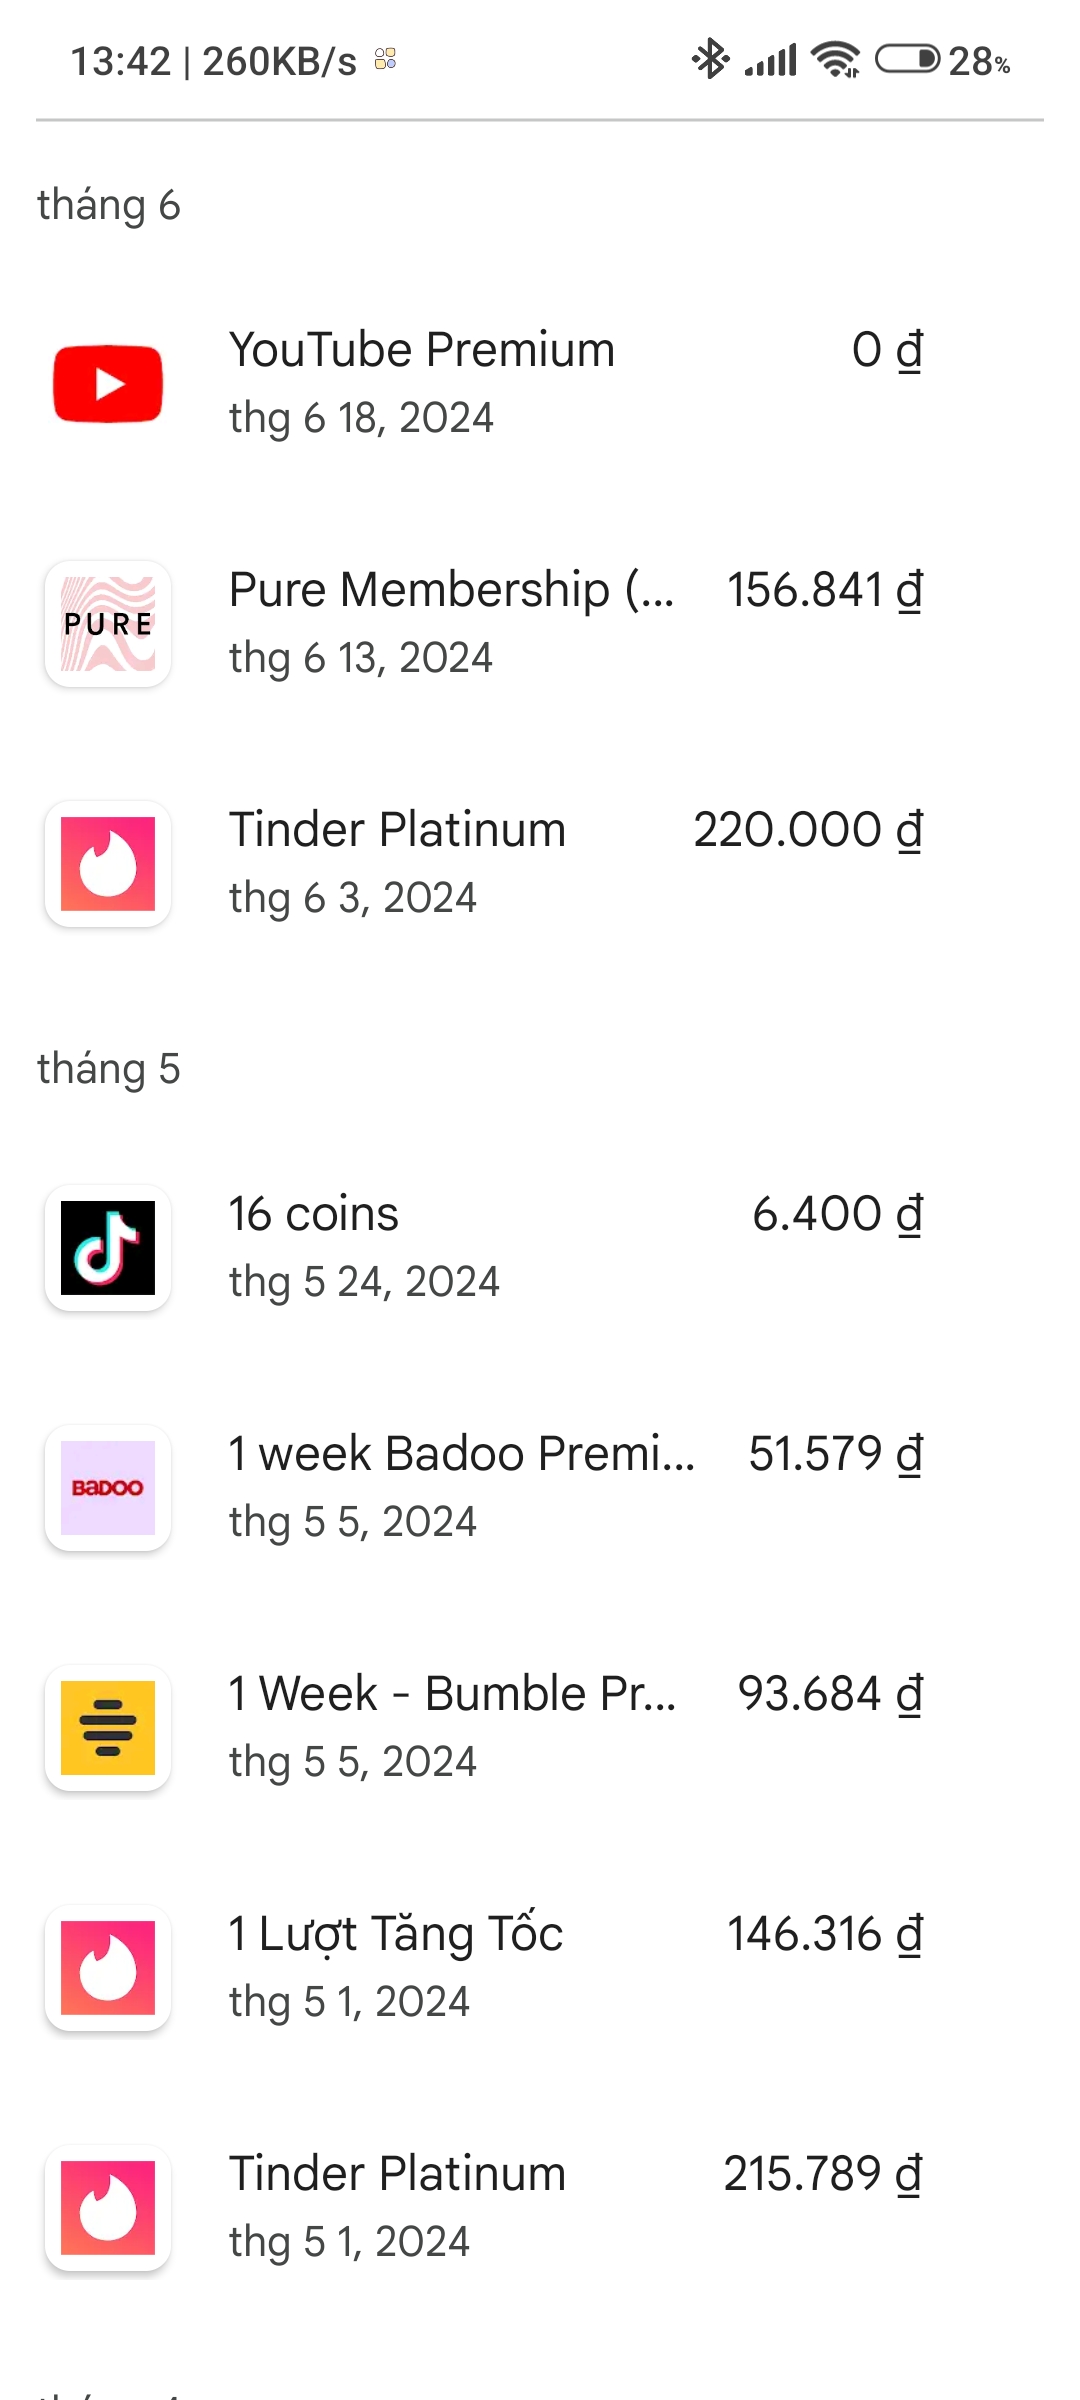Tap the 93.684 ₫ price amount
This screenshot has height=2400, width=1080.
(829, 1695)
